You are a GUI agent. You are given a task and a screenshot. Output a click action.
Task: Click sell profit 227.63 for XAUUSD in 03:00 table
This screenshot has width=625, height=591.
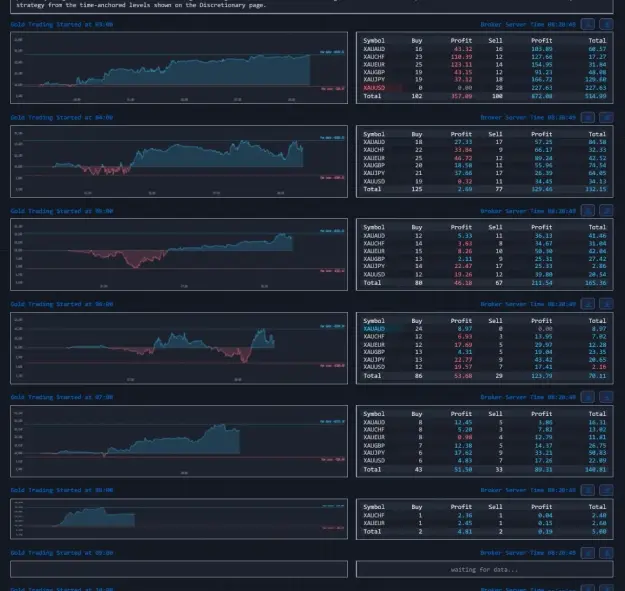tap(541, 88)
